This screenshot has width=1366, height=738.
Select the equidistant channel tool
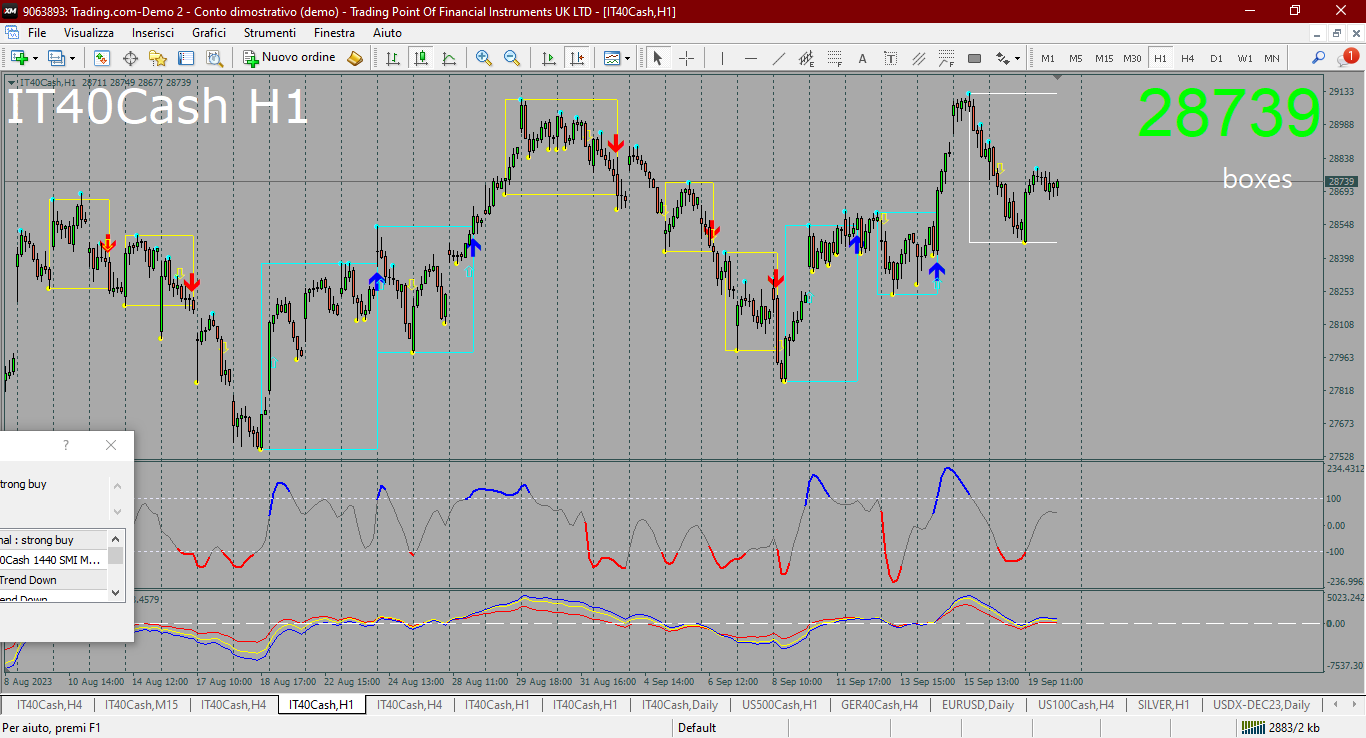pos(807,58)
